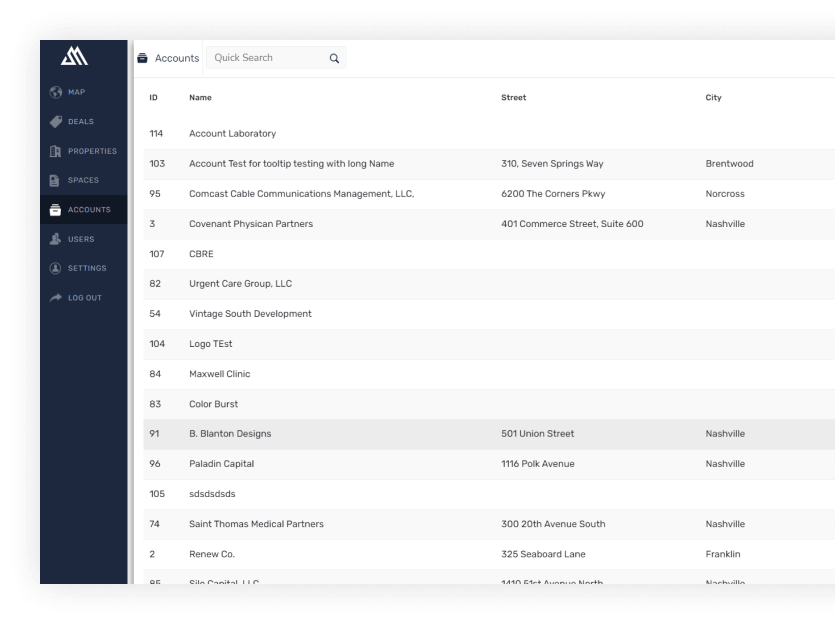Click the magnifier icon in Quick Search
Viewport: 835px width, 624px height.
(334, 58)
